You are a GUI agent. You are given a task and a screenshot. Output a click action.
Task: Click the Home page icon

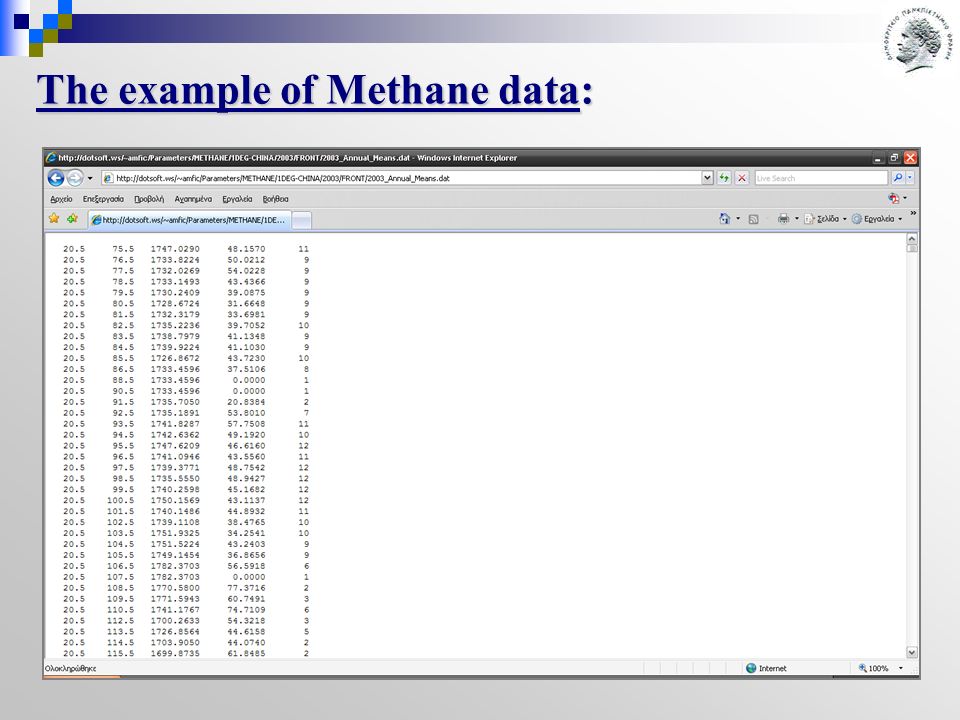pyautogui.click(x=724, y=219)
